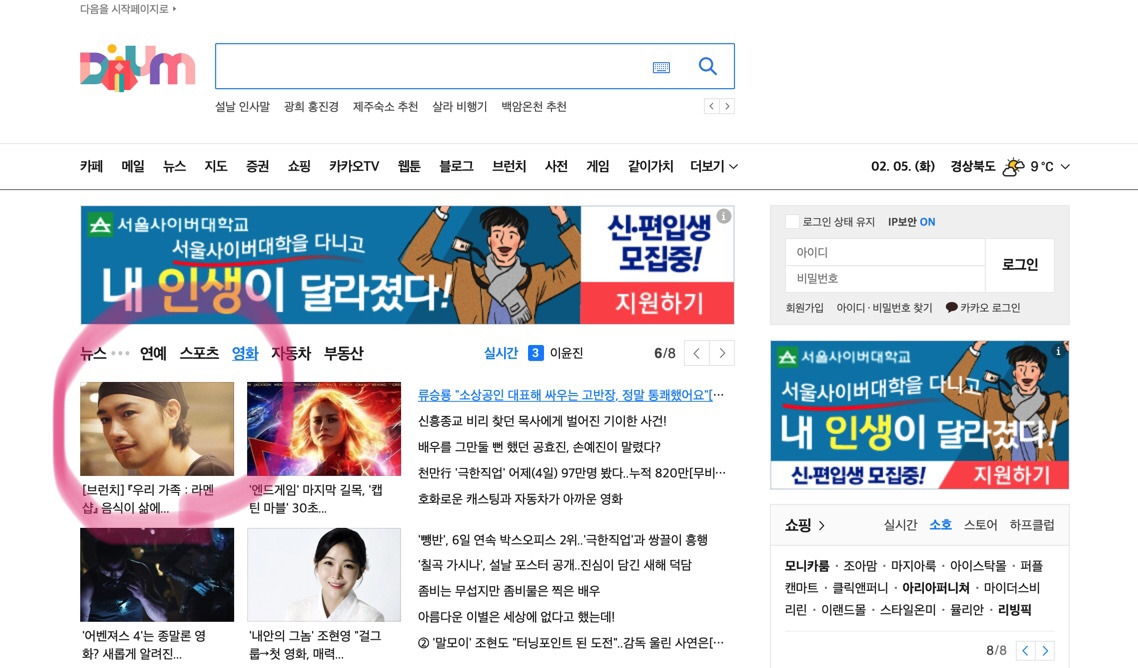This screenshot has height=668, width=1138.
Task: Go to previous shopping page arrow
Action: (x=1025, y=651)
